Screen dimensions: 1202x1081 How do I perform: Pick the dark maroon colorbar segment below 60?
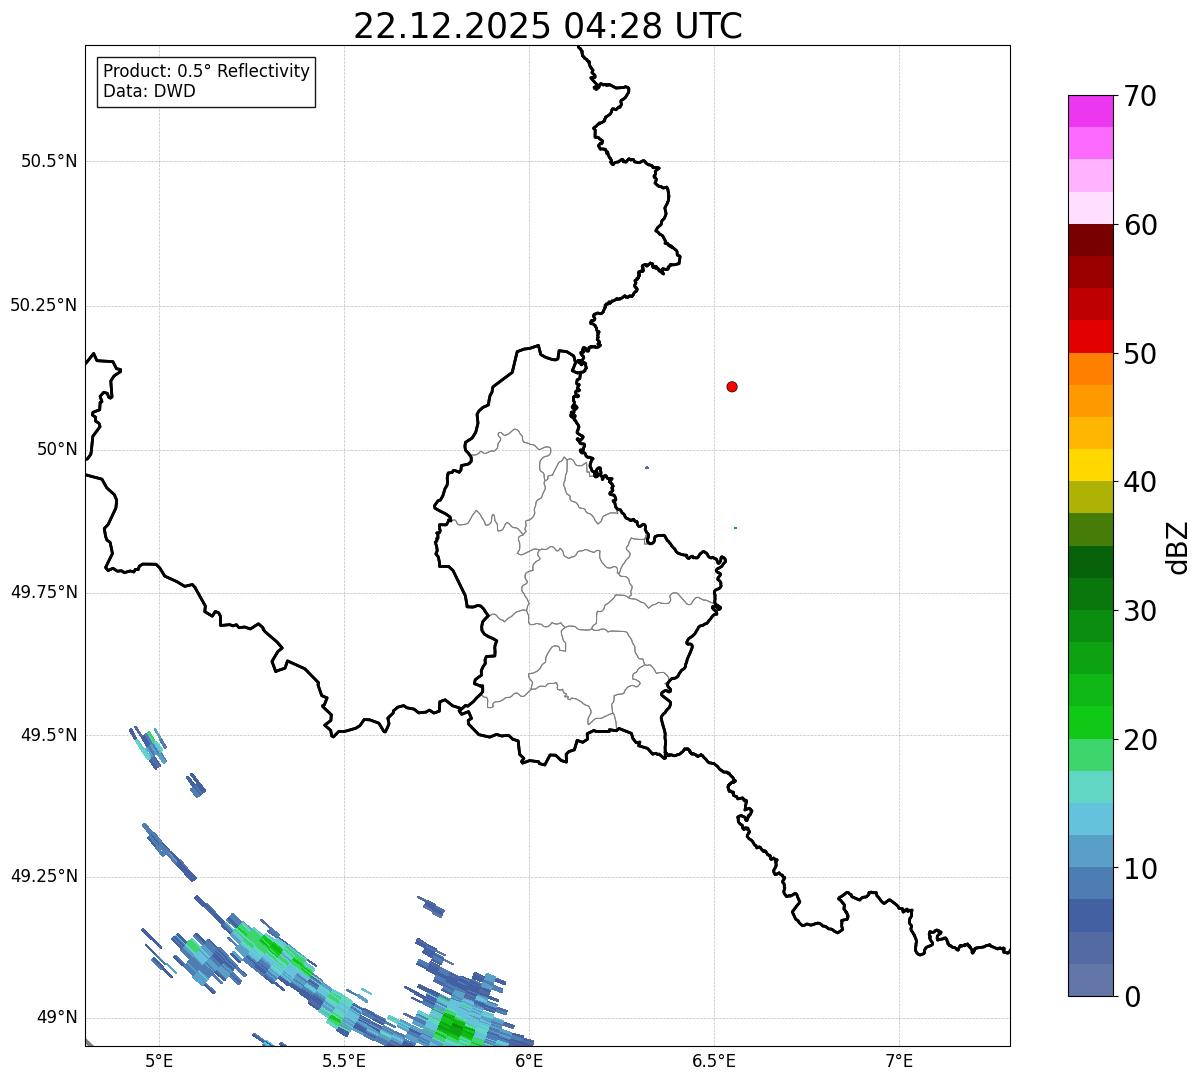pos(1090,240)
